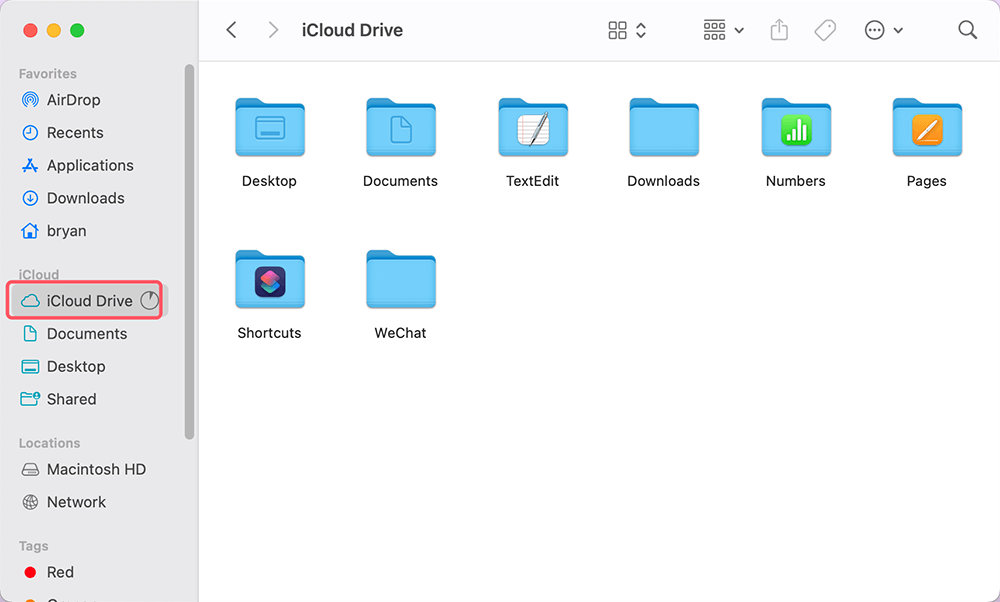Open AirDrop from the sidebar

coord(72,100)
